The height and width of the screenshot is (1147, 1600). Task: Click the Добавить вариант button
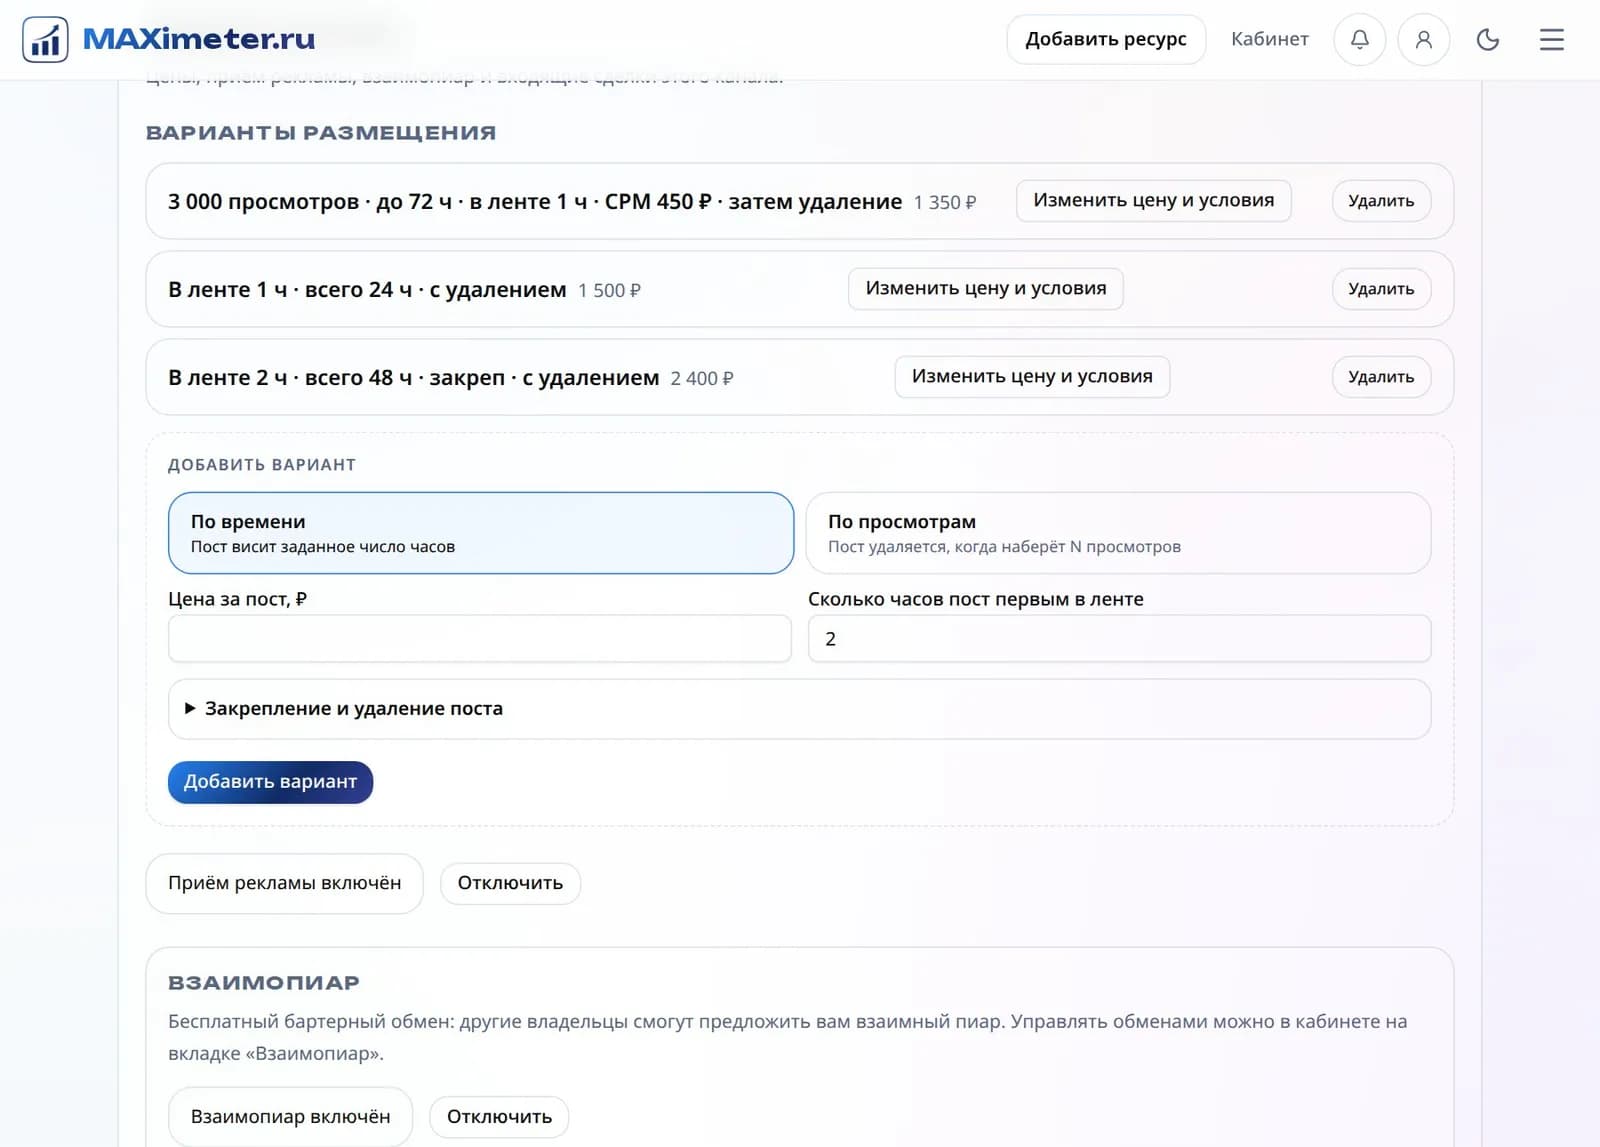270,782
